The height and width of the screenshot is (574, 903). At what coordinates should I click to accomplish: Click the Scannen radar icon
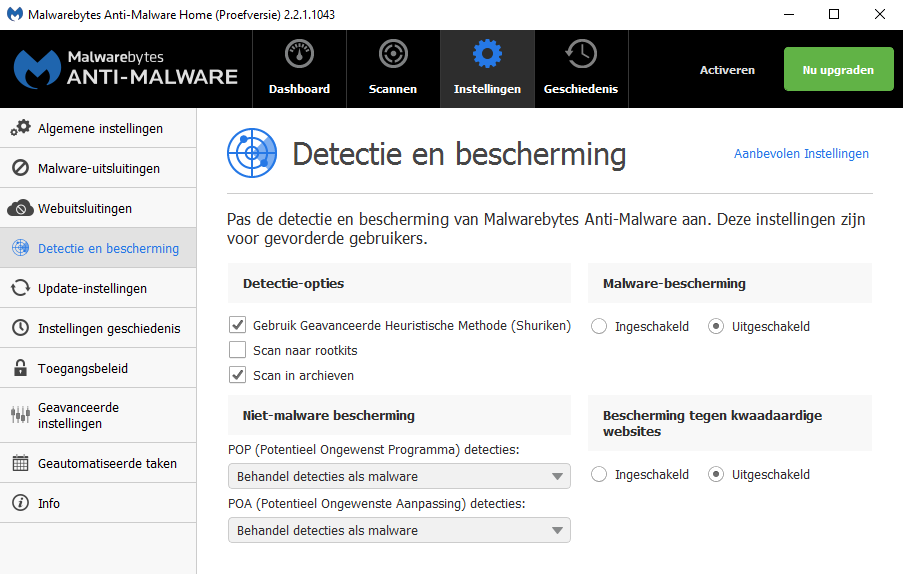[x=393, y=54]
